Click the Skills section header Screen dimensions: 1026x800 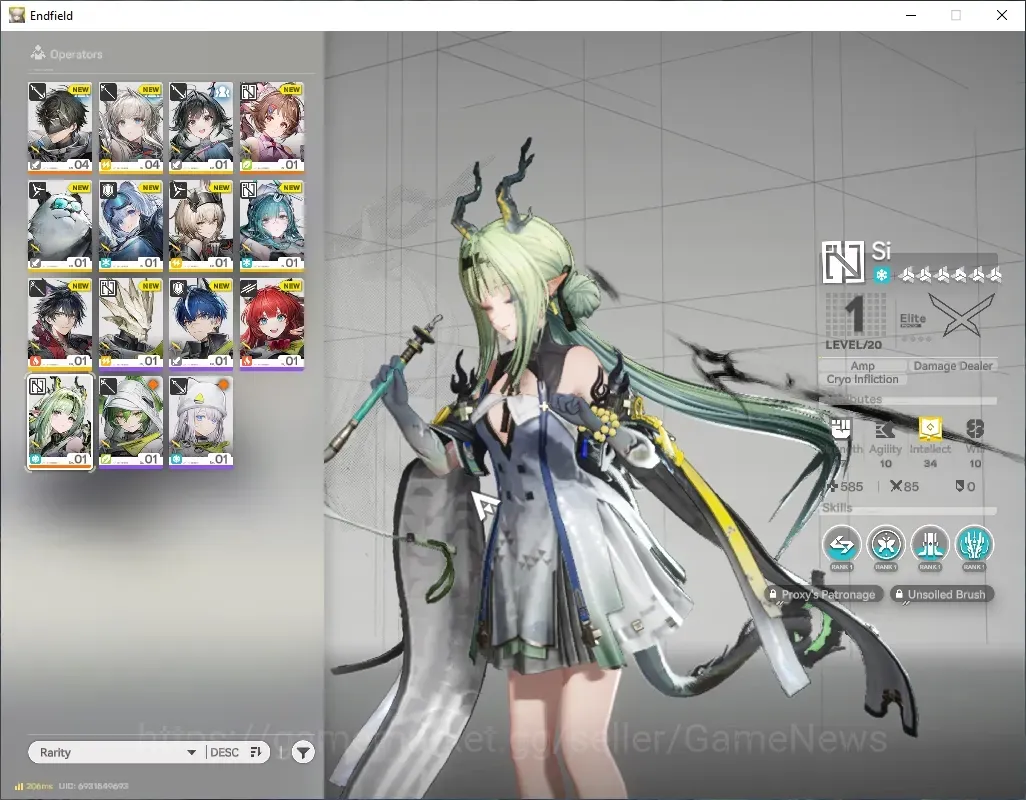coord(838,508)
